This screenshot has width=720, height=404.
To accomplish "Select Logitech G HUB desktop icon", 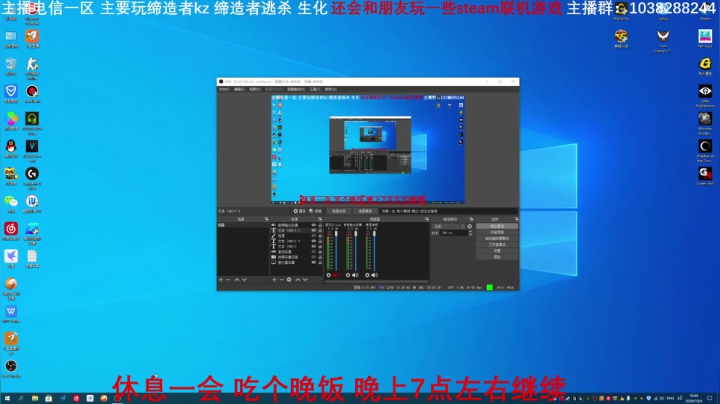I will 32,177.
